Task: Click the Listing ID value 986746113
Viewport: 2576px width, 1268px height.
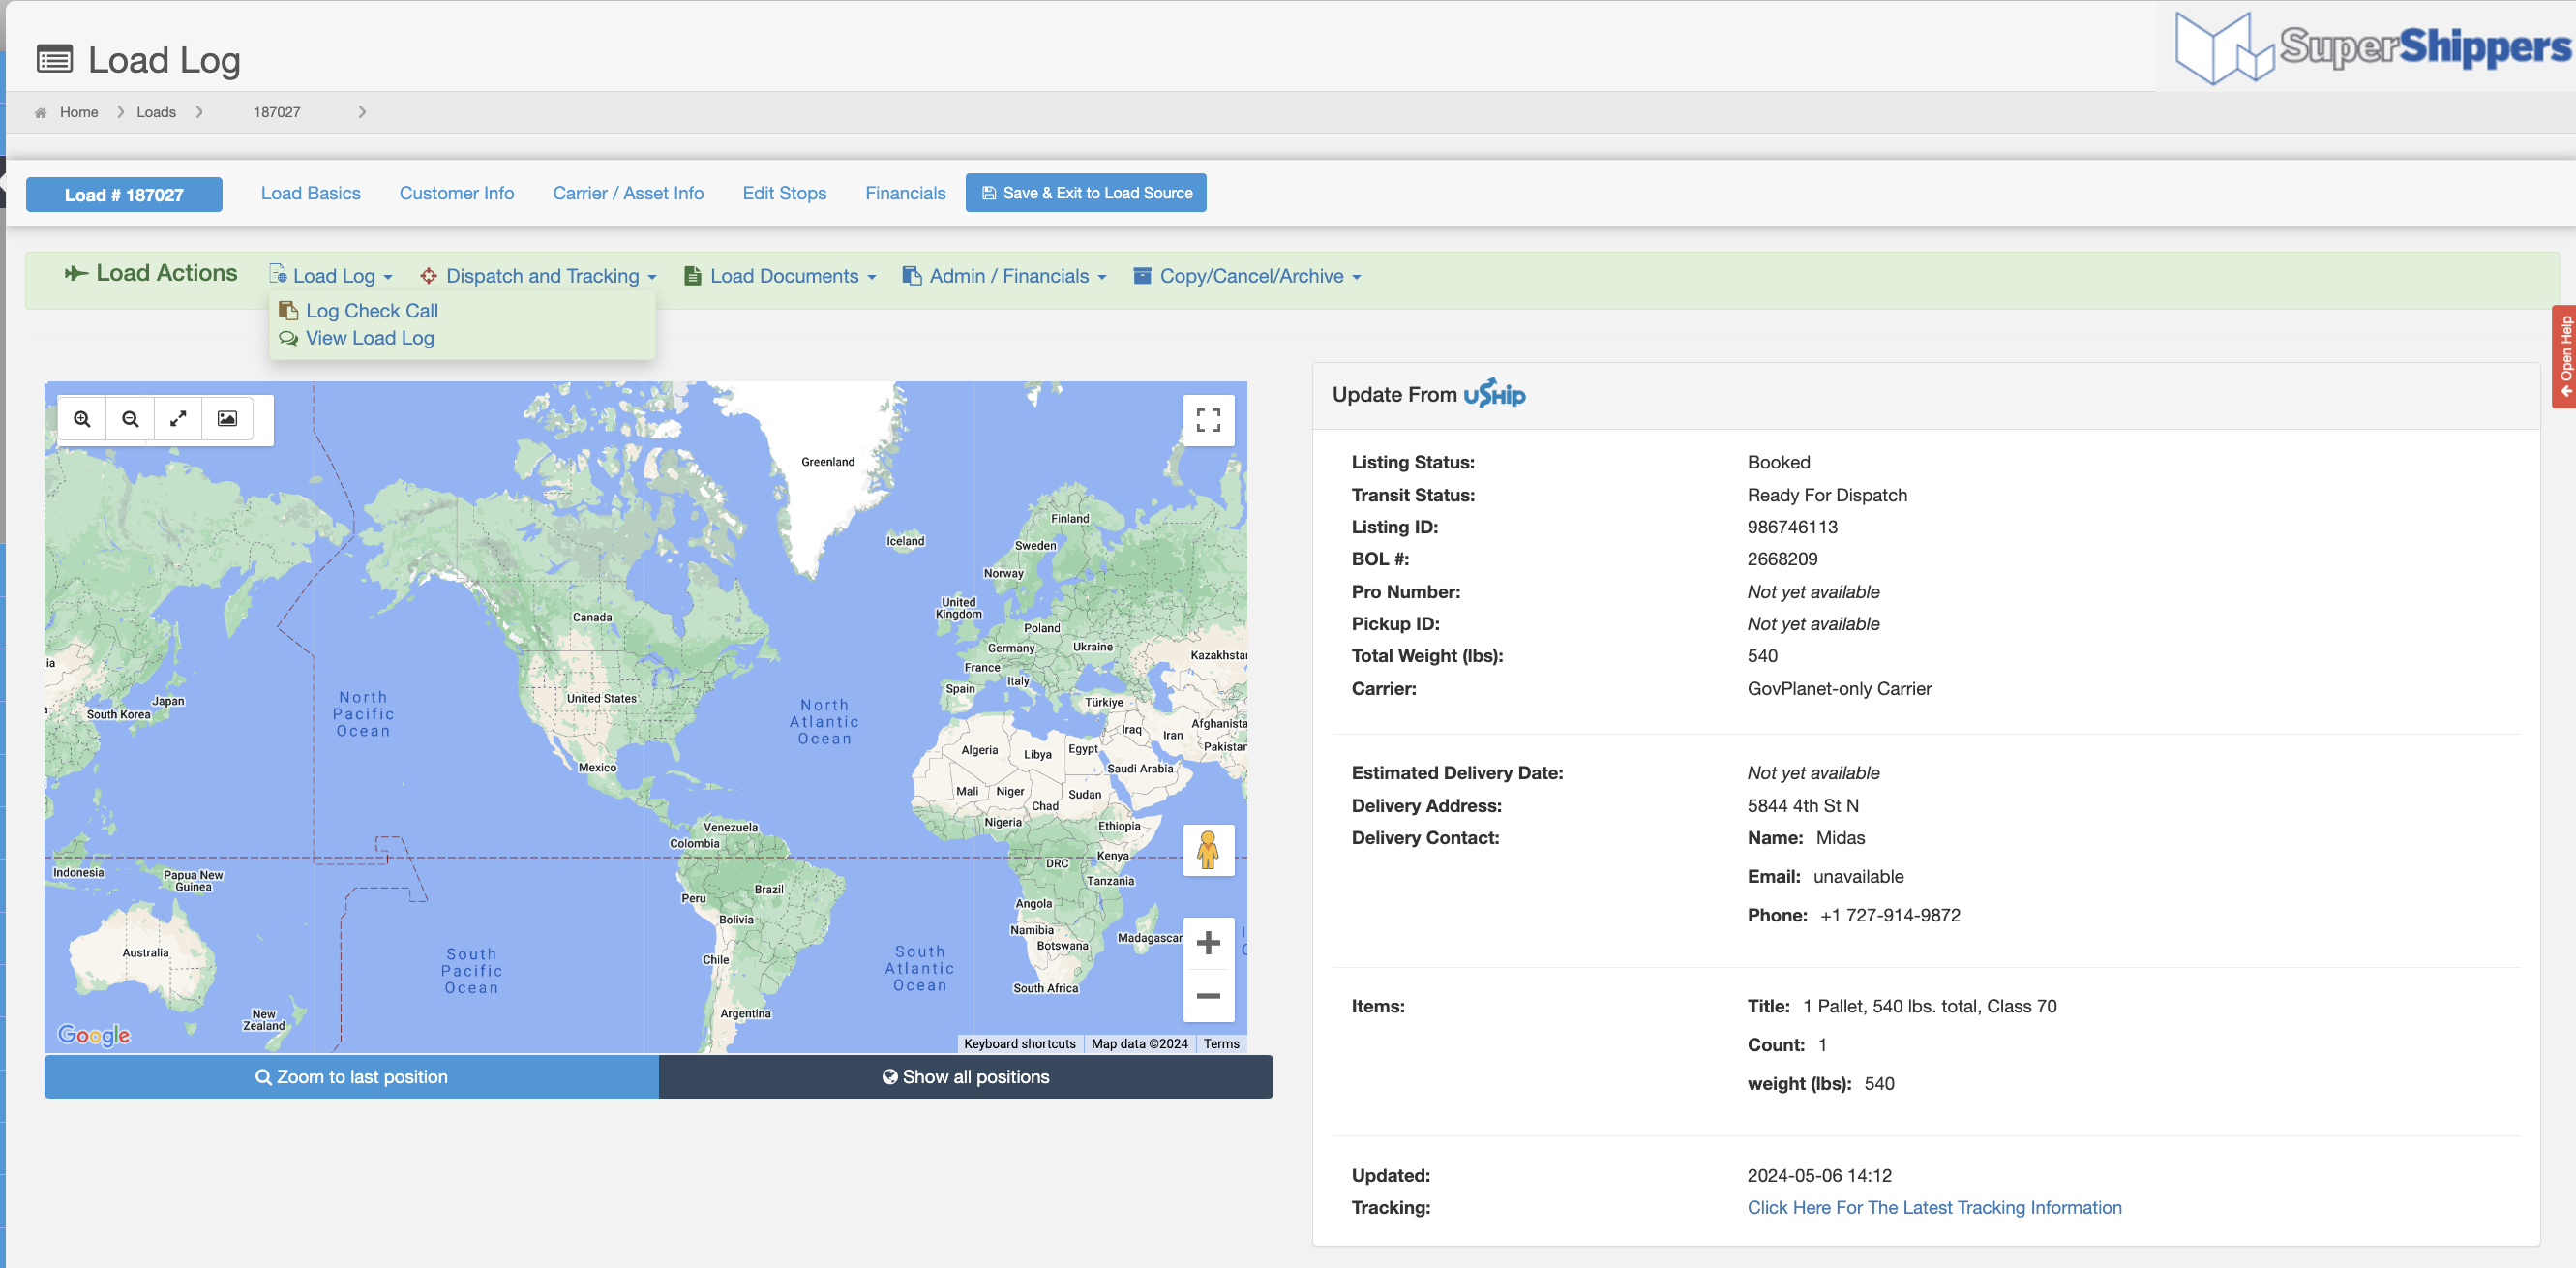Action: click(1793, 527)
